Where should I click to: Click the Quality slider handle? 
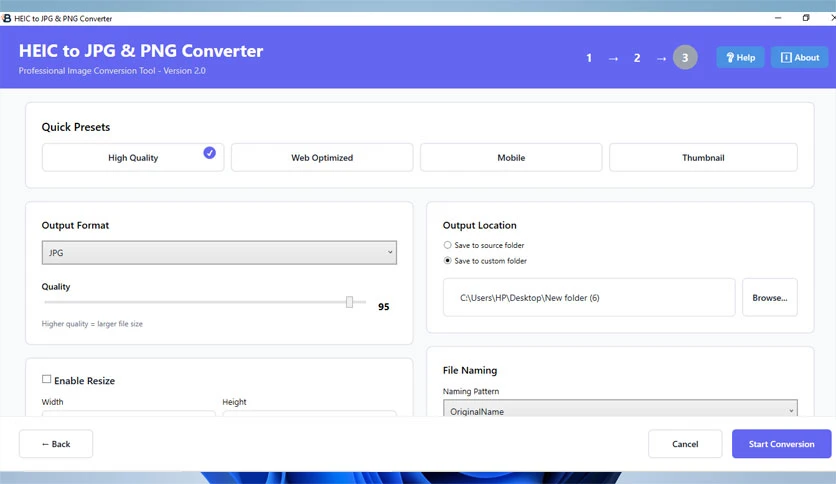(x=349, y=302)
